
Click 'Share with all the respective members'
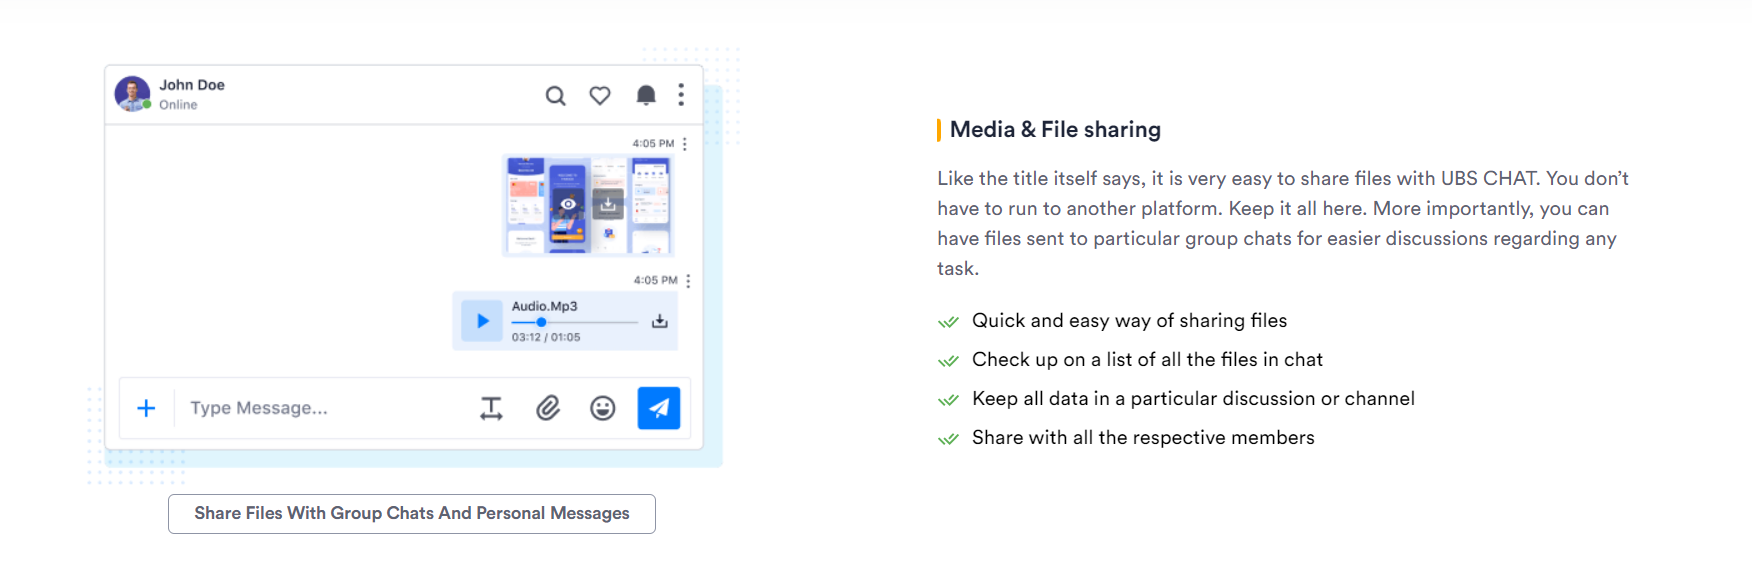point(1143,438)
